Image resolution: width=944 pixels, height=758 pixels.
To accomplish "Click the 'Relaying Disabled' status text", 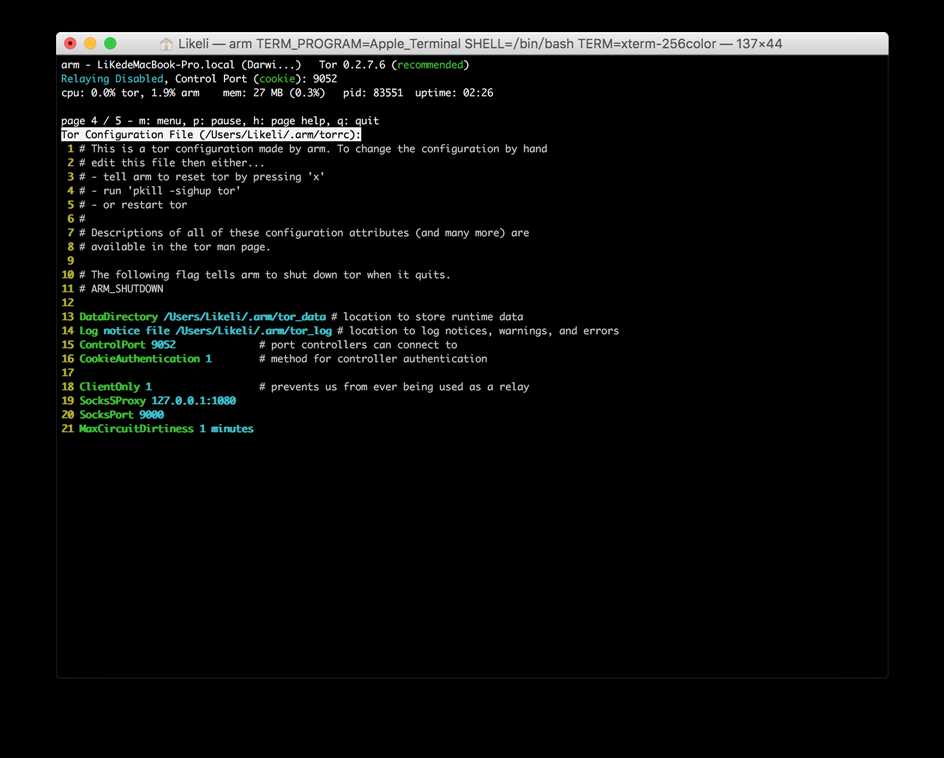I will point(112,79).
